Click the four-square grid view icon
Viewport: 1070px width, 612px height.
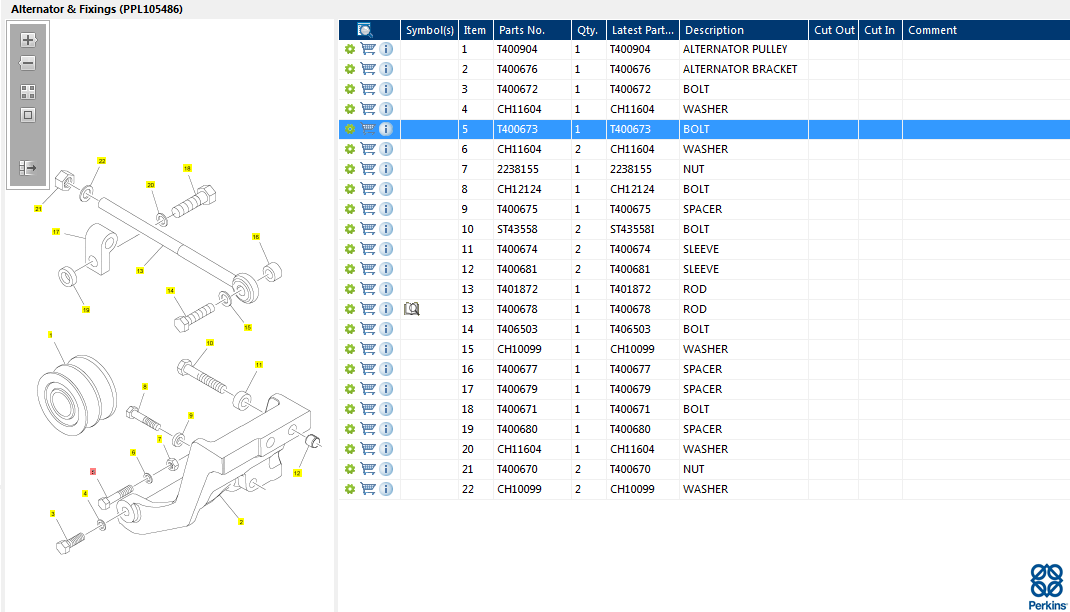tap(28, 91)
